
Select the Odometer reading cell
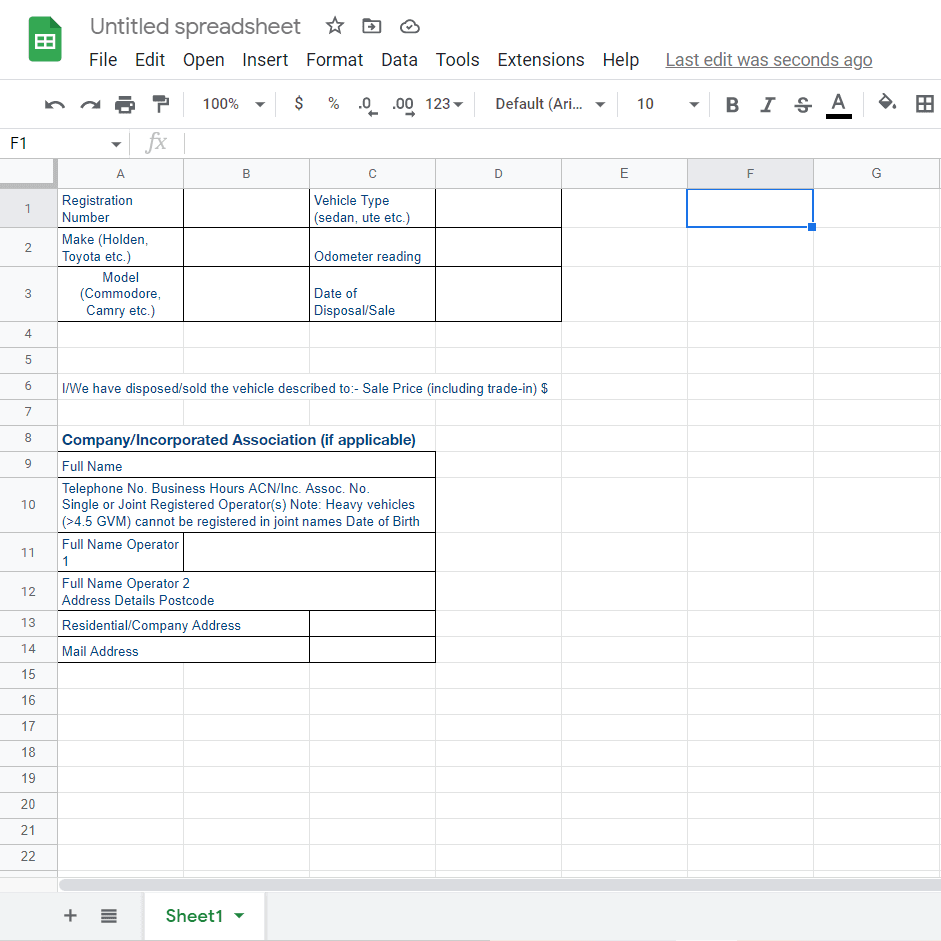click(373, 247)
